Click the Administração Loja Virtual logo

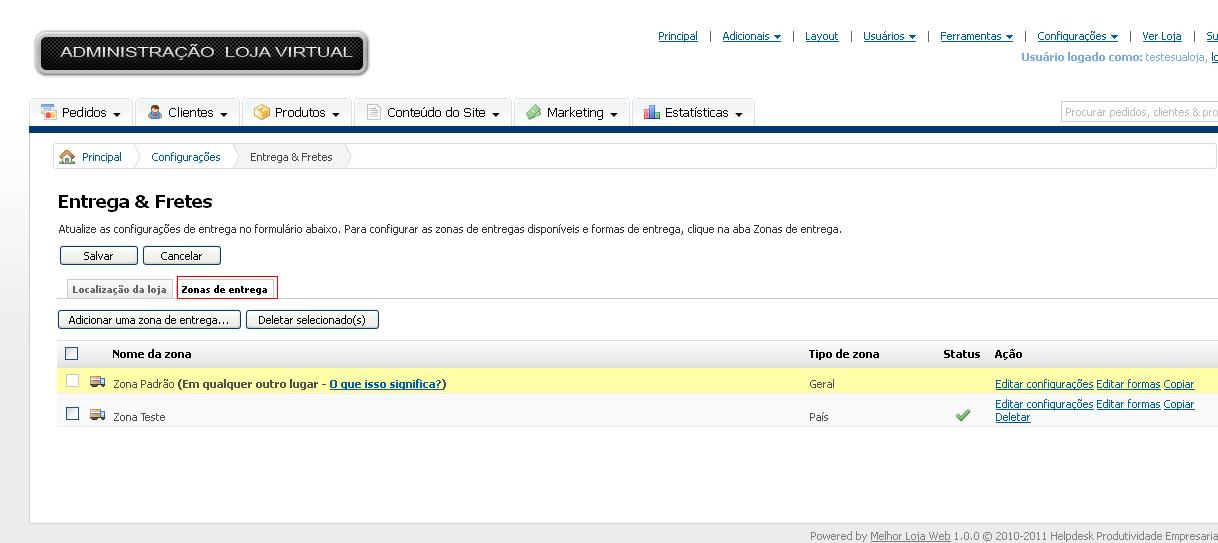(x=202, y=53)
